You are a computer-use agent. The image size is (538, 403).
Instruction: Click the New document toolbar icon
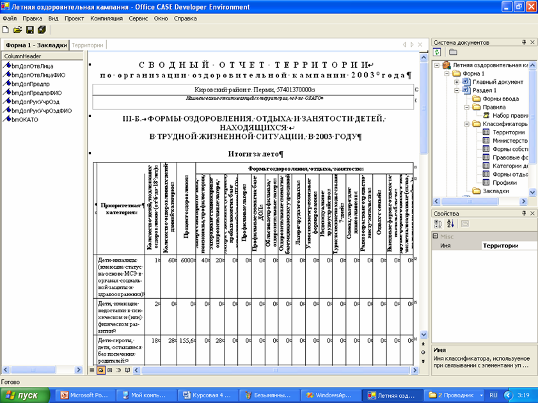coord(5,30)
